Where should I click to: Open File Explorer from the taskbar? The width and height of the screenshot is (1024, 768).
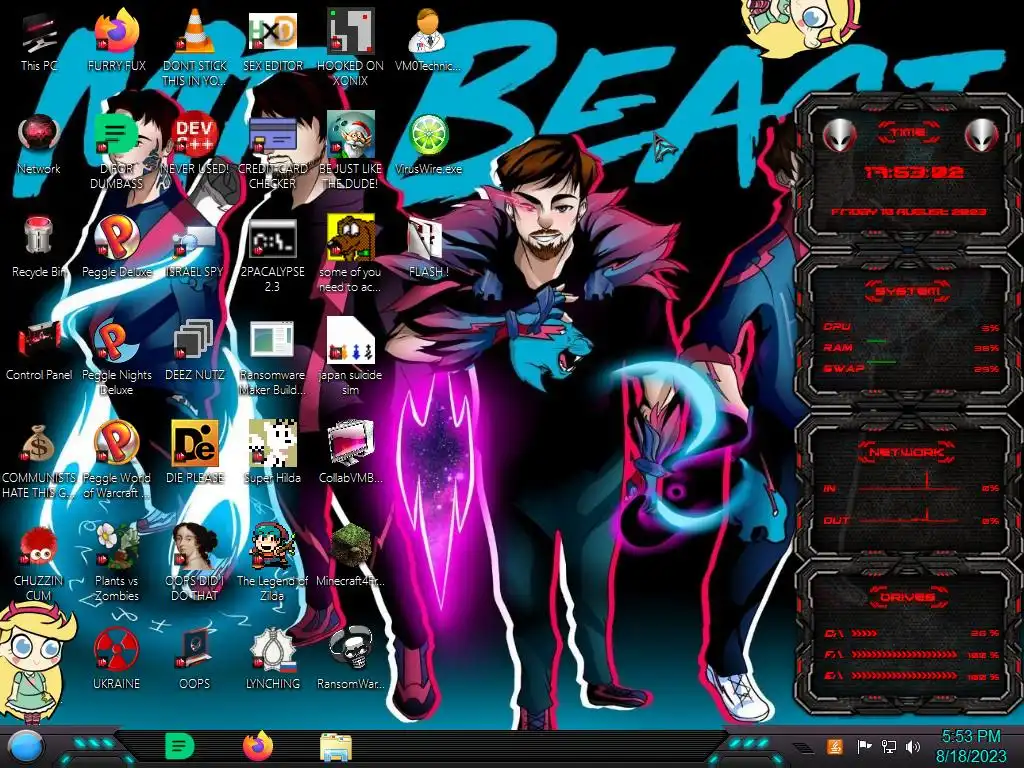336,747
